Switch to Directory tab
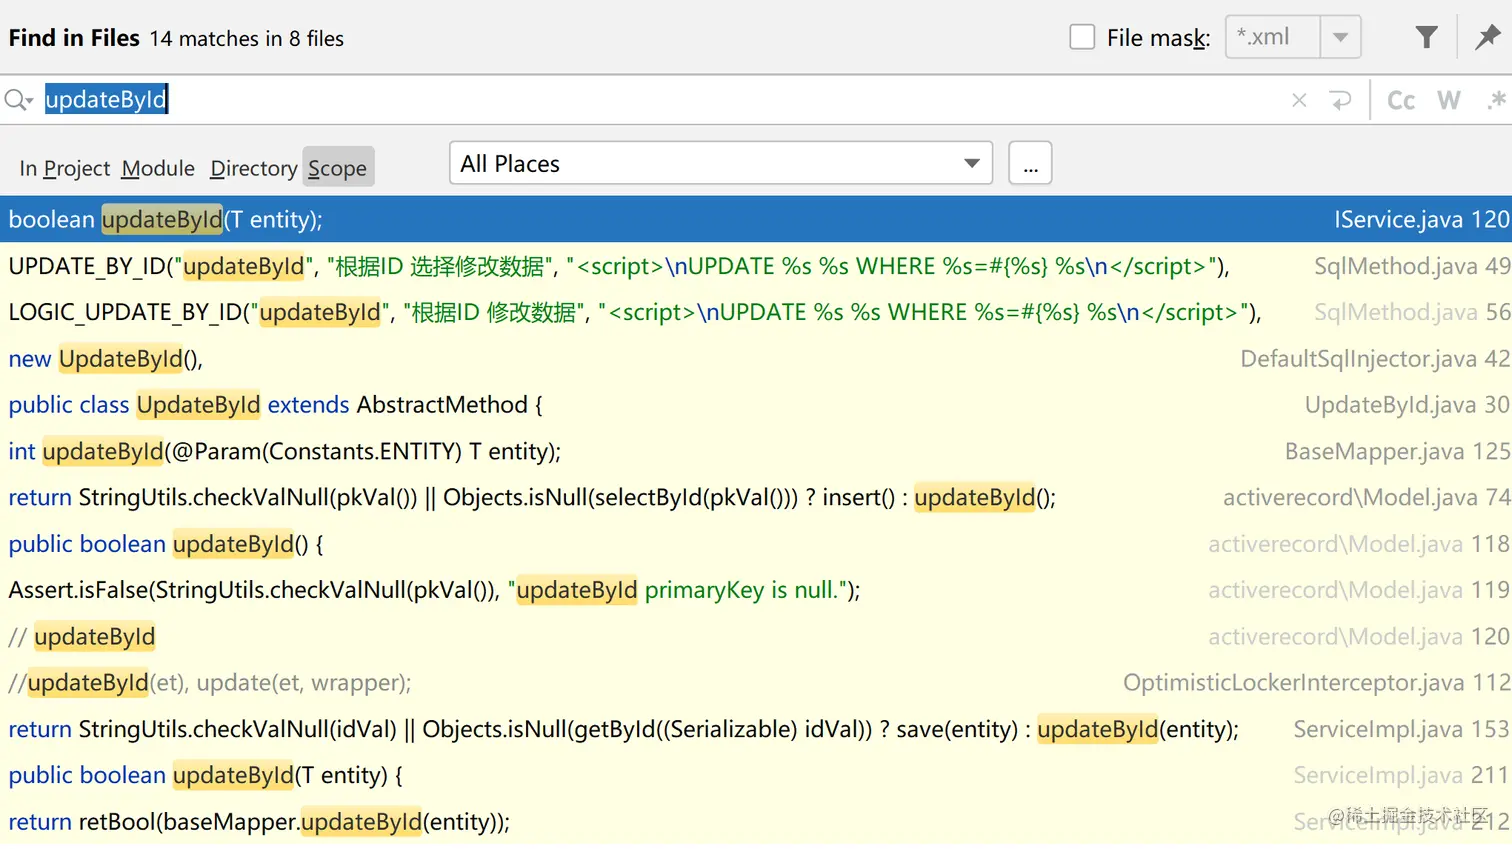 tap(253, 168)
